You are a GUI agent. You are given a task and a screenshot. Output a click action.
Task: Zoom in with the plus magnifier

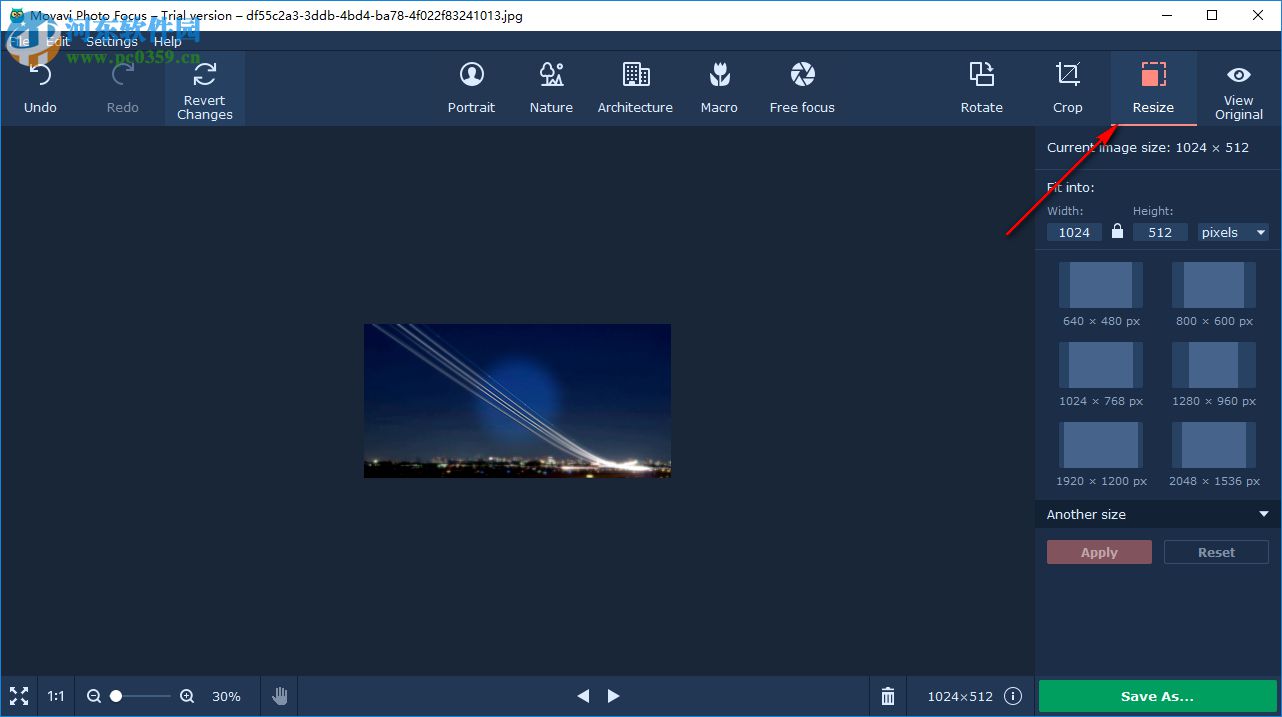tap(187, 696)
